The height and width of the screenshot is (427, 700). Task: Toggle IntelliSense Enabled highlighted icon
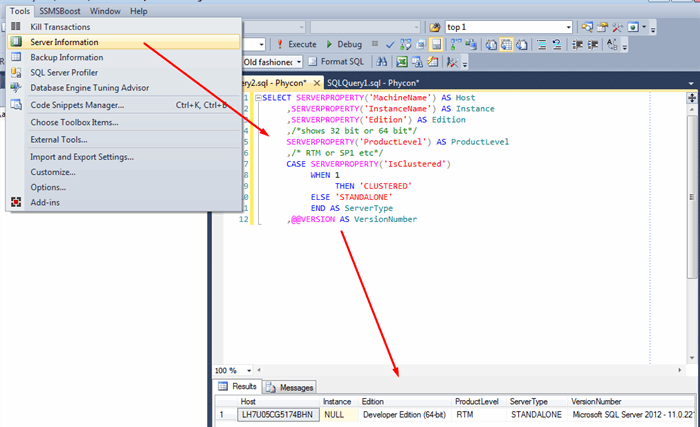[x=436, y=44]
